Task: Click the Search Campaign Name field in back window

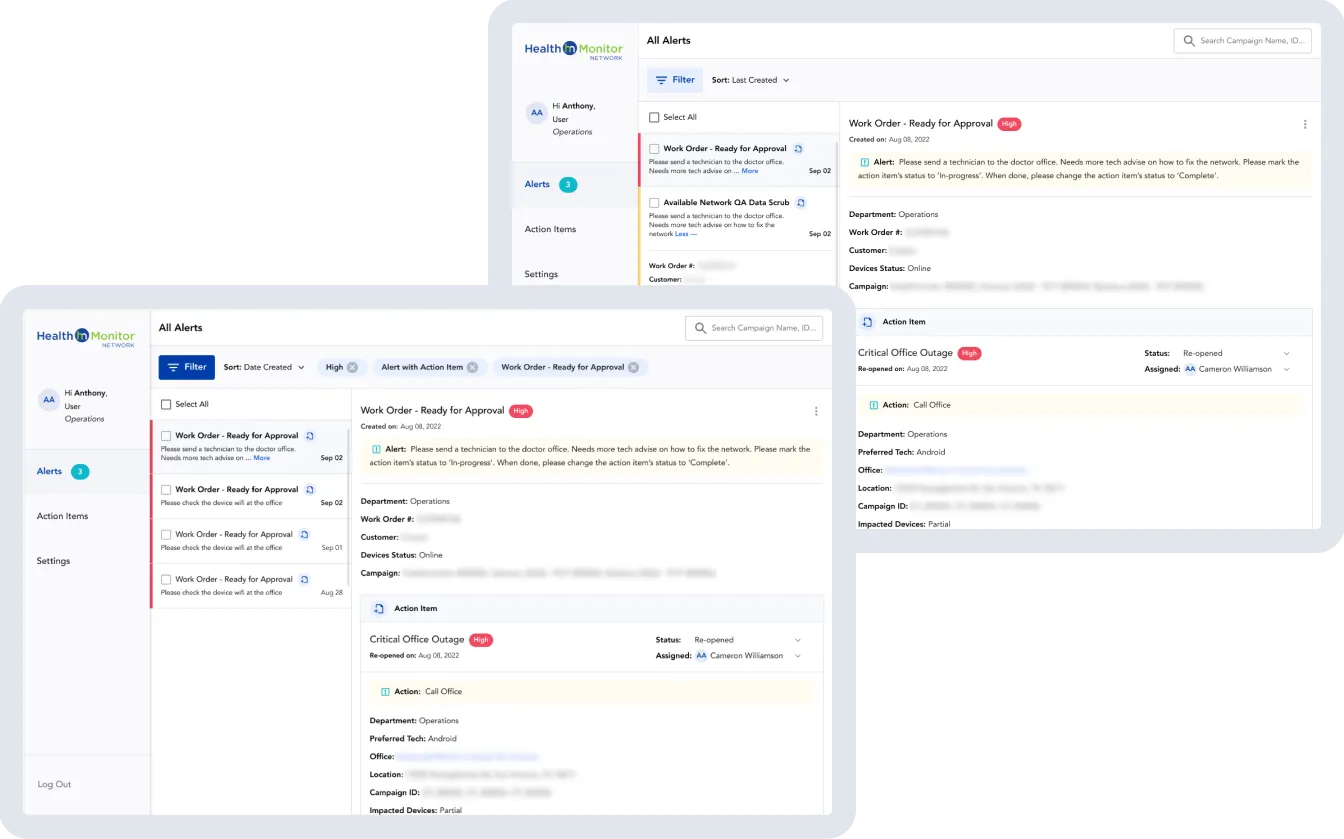Action: coord(1242,41)
